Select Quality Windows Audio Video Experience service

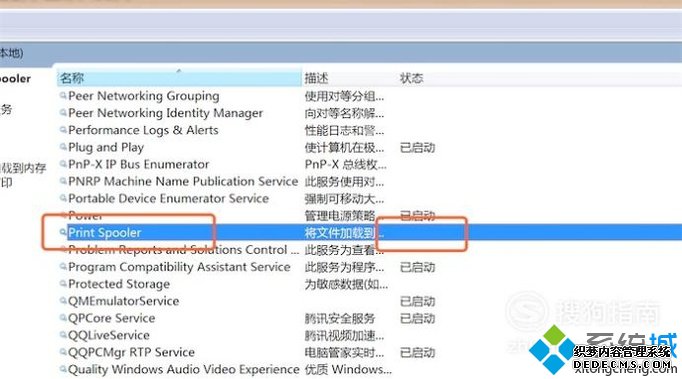pos(184,369)
